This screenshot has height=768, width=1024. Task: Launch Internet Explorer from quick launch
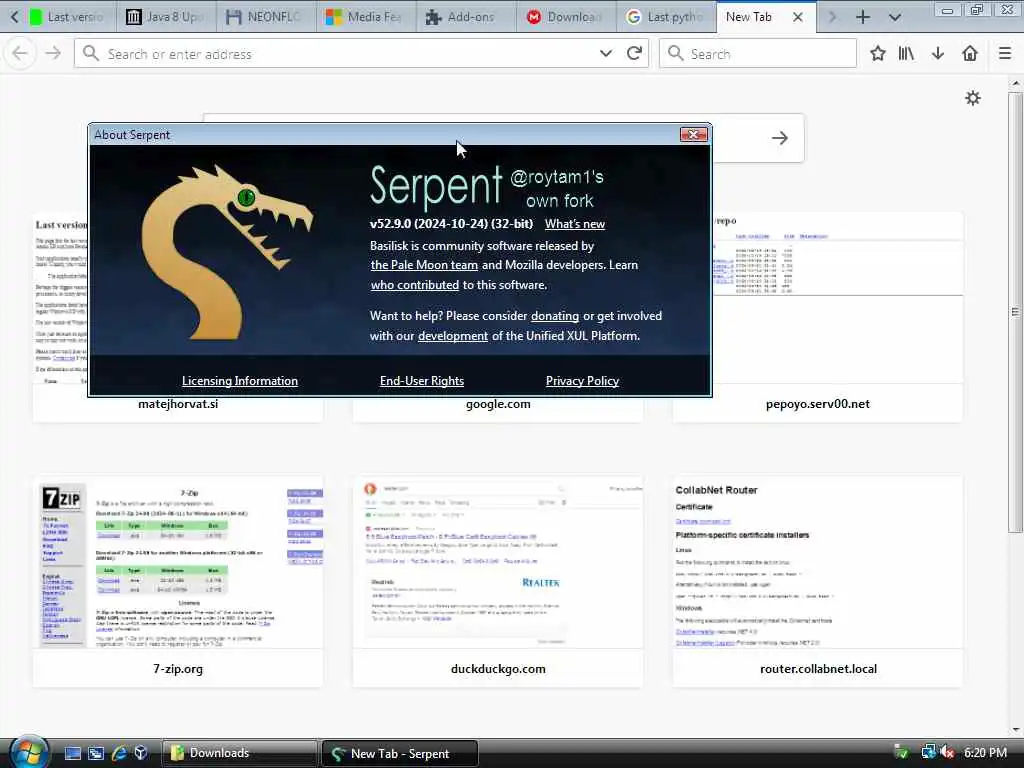[x=119, y=753]
